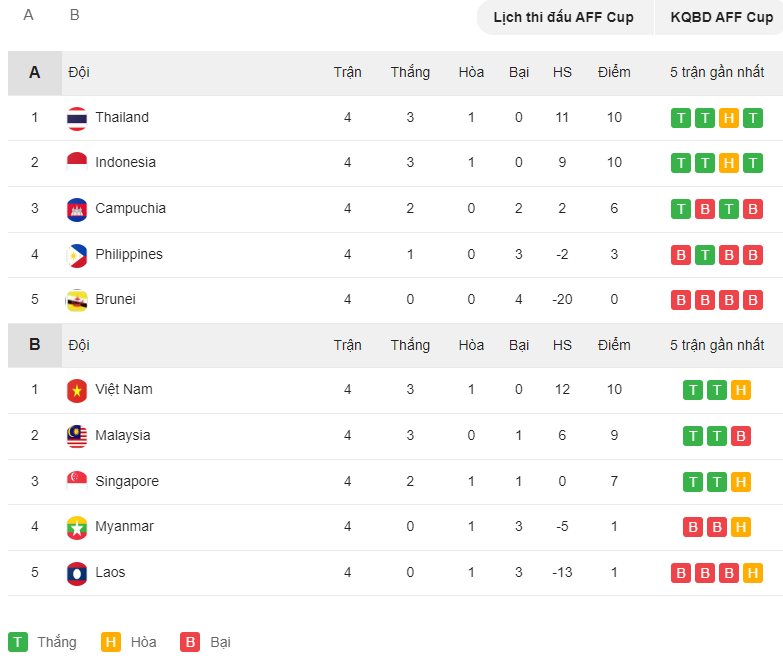Click the Singapore flag icon
783x663 pixels.
pyautogui.click(x=77, y=482)
